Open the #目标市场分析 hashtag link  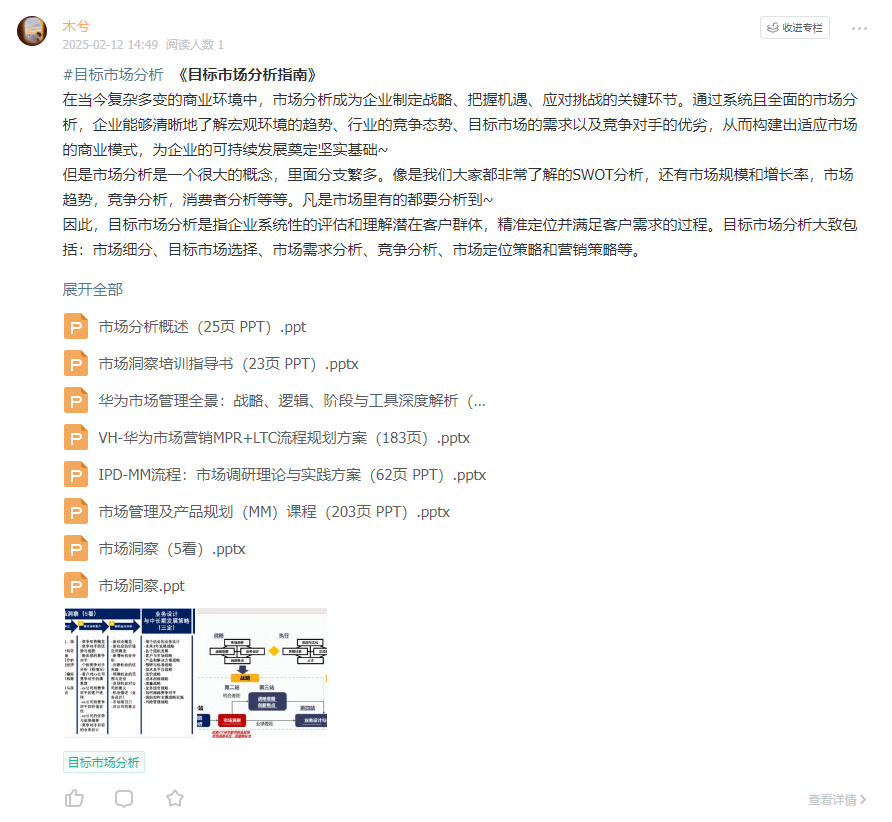tap(113, 75)
